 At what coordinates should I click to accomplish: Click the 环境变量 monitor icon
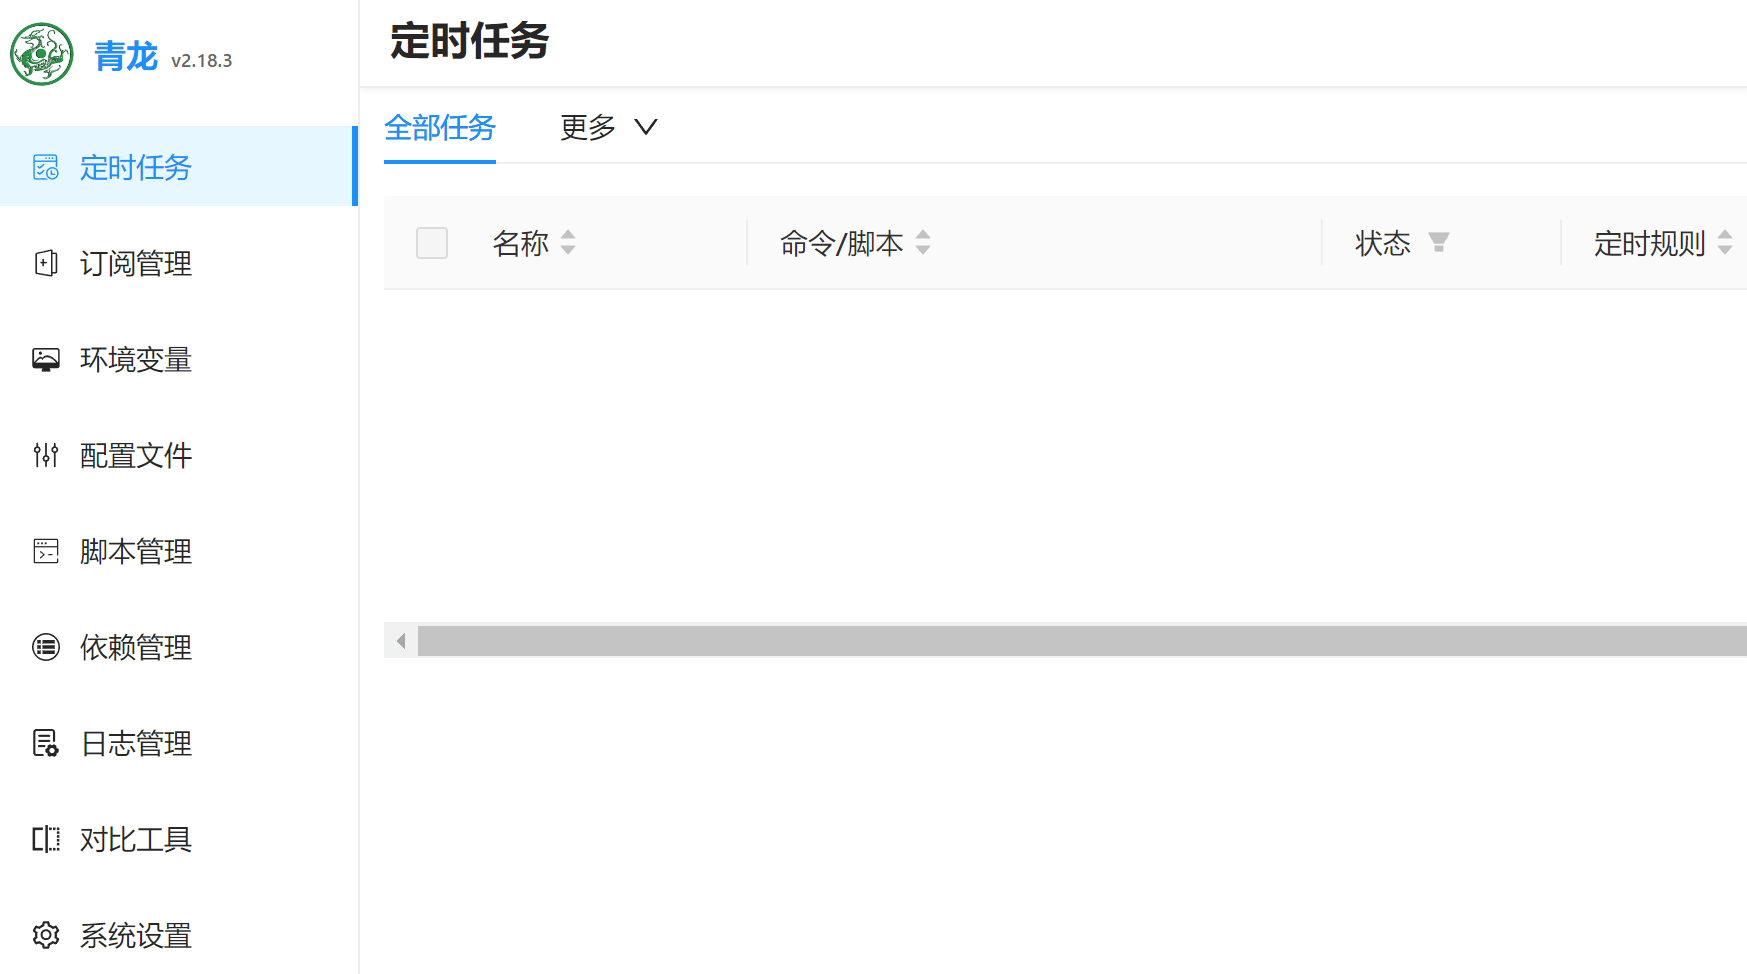pos(46,359)
